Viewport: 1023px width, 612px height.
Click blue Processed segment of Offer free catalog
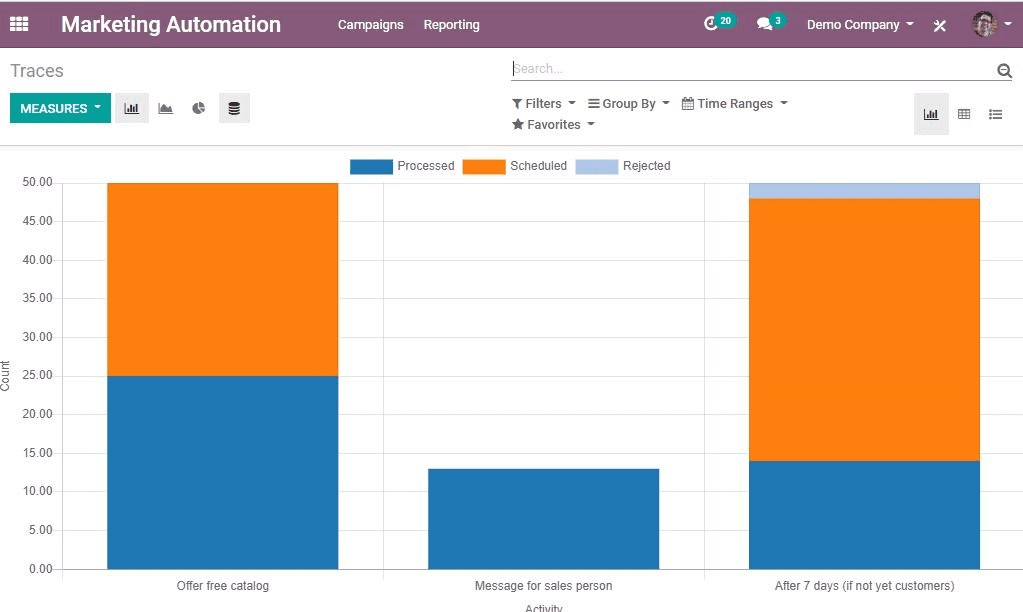coord(222,472)
